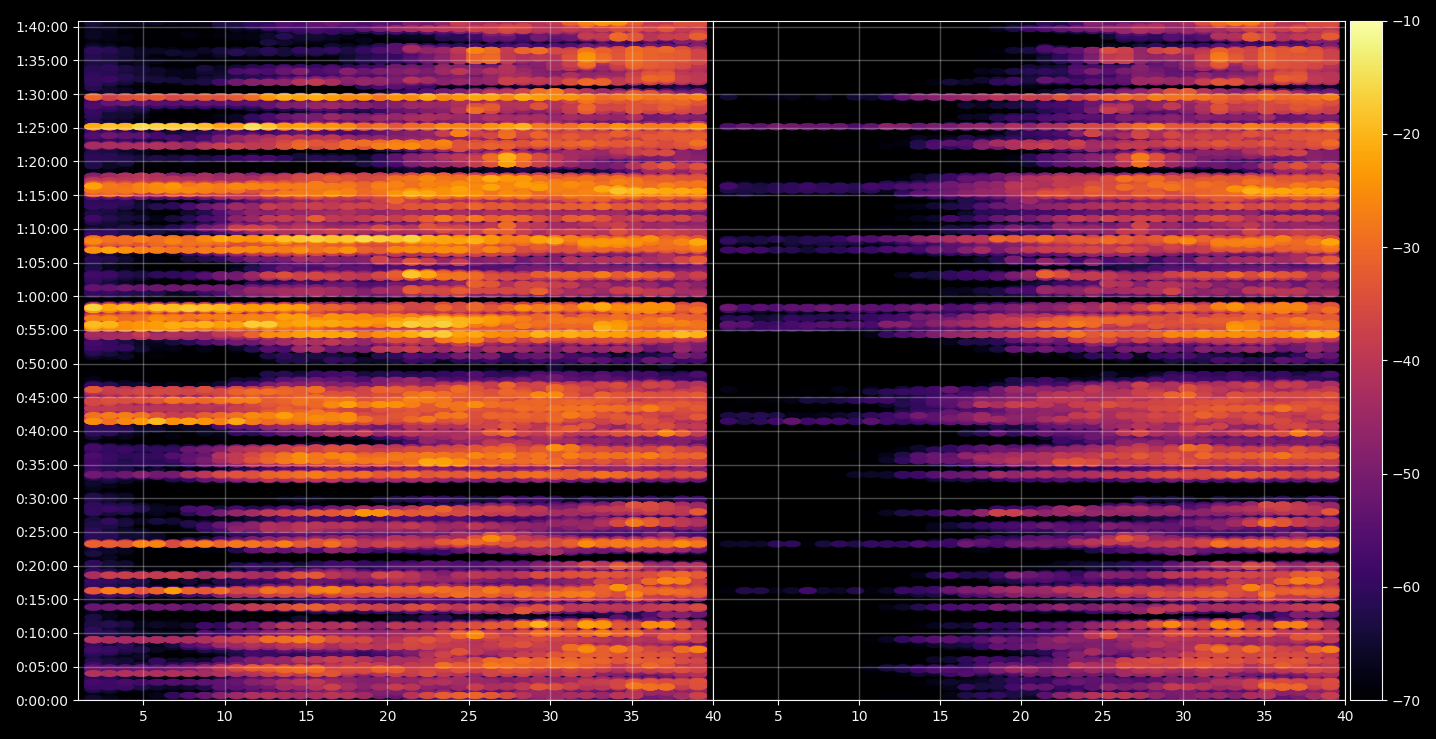Click the inferno colorbar gradient strip
Viewport: 1436px width, 739px height.
tap(1366, 361)
